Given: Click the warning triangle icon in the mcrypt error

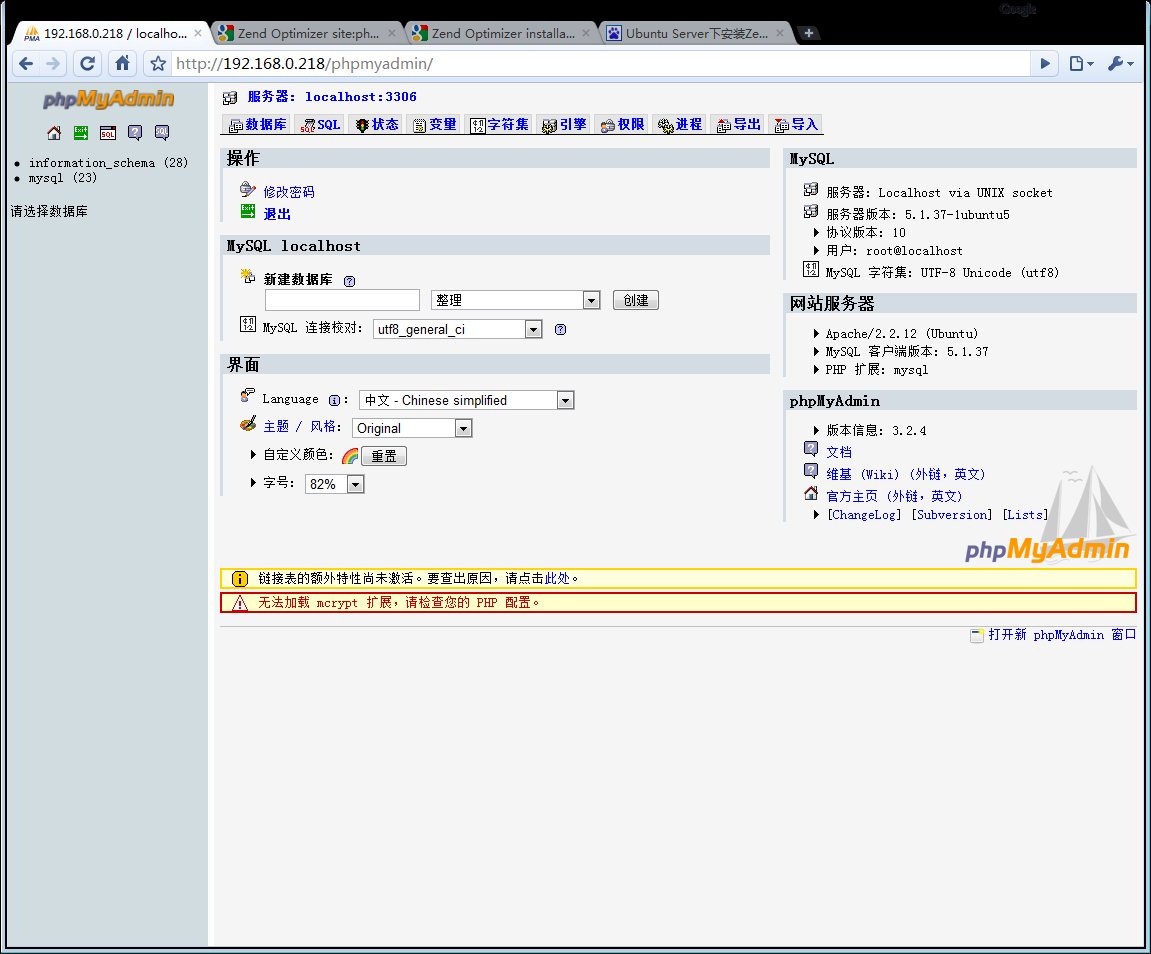Looking at the screenshot, I should tap(240, 602).
